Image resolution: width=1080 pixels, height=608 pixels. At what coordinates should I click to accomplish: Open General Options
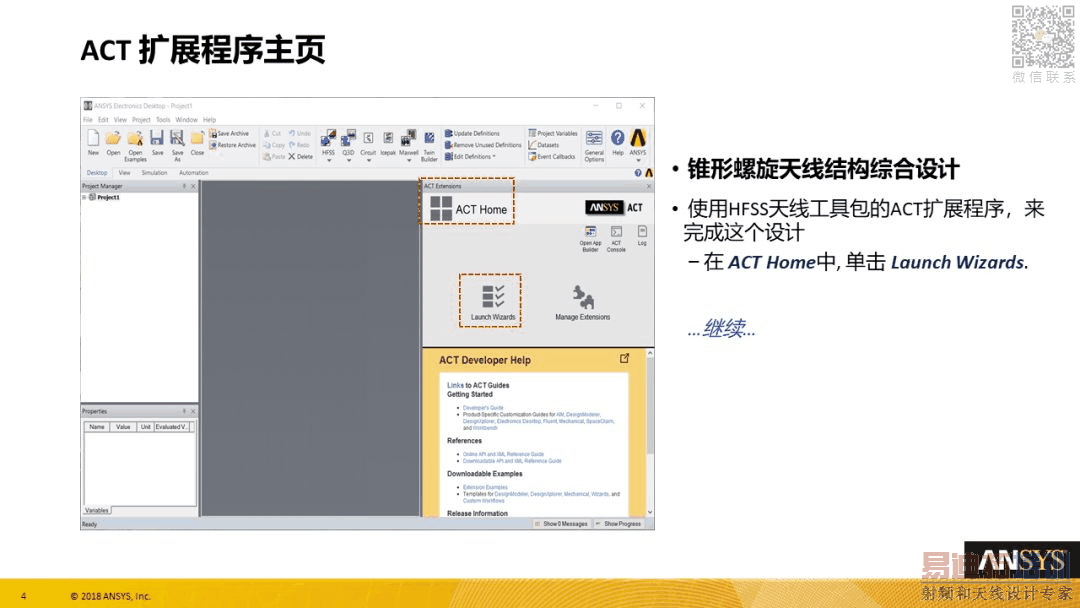[594, 145]
